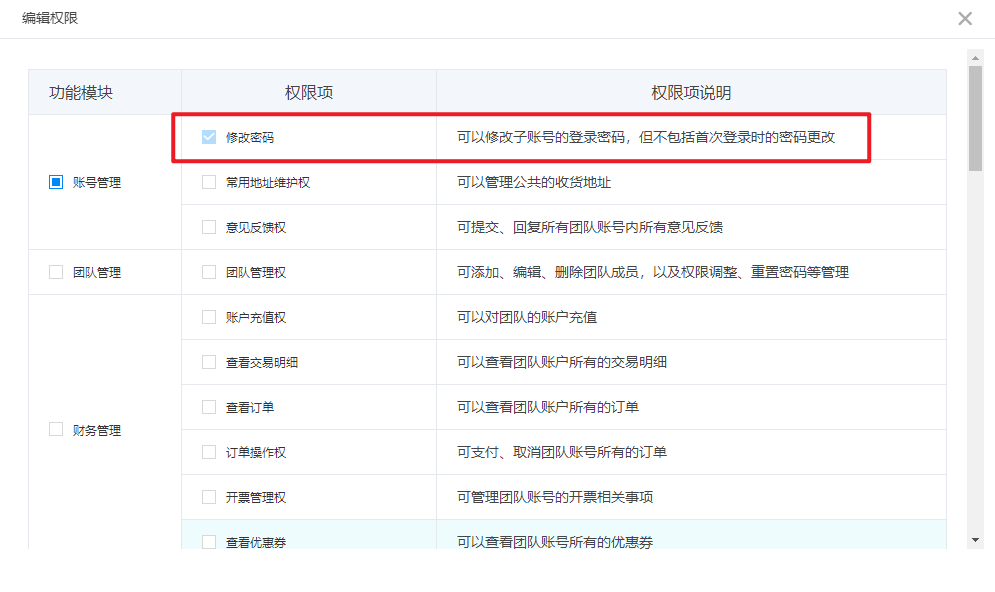
Task: Check the 开票管理权 permission
Action: pos(209,497)
